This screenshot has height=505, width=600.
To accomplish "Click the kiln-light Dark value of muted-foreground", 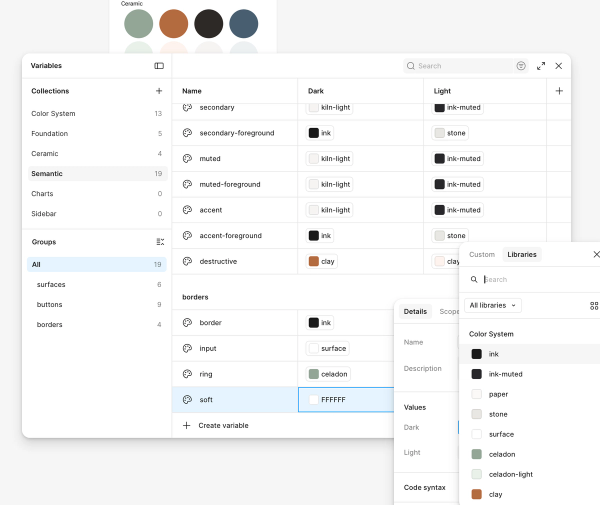I will tap(329, 184).
